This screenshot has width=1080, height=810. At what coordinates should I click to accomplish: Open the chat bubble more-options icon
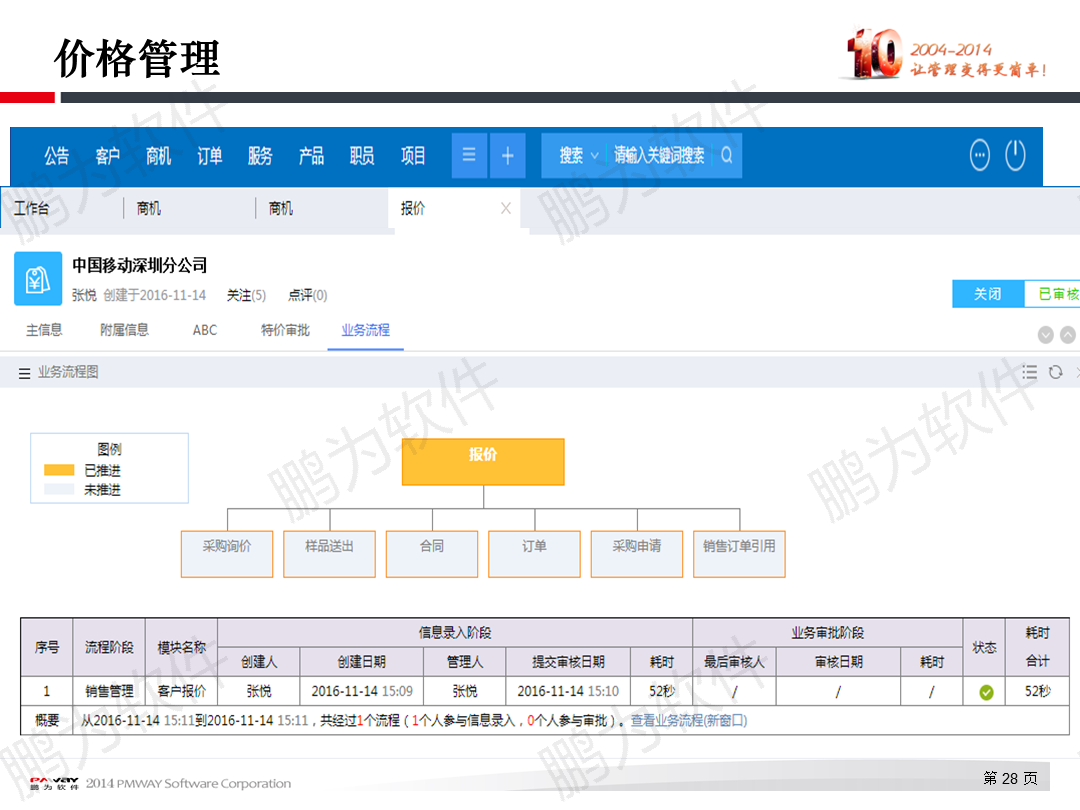coord(979,156)
